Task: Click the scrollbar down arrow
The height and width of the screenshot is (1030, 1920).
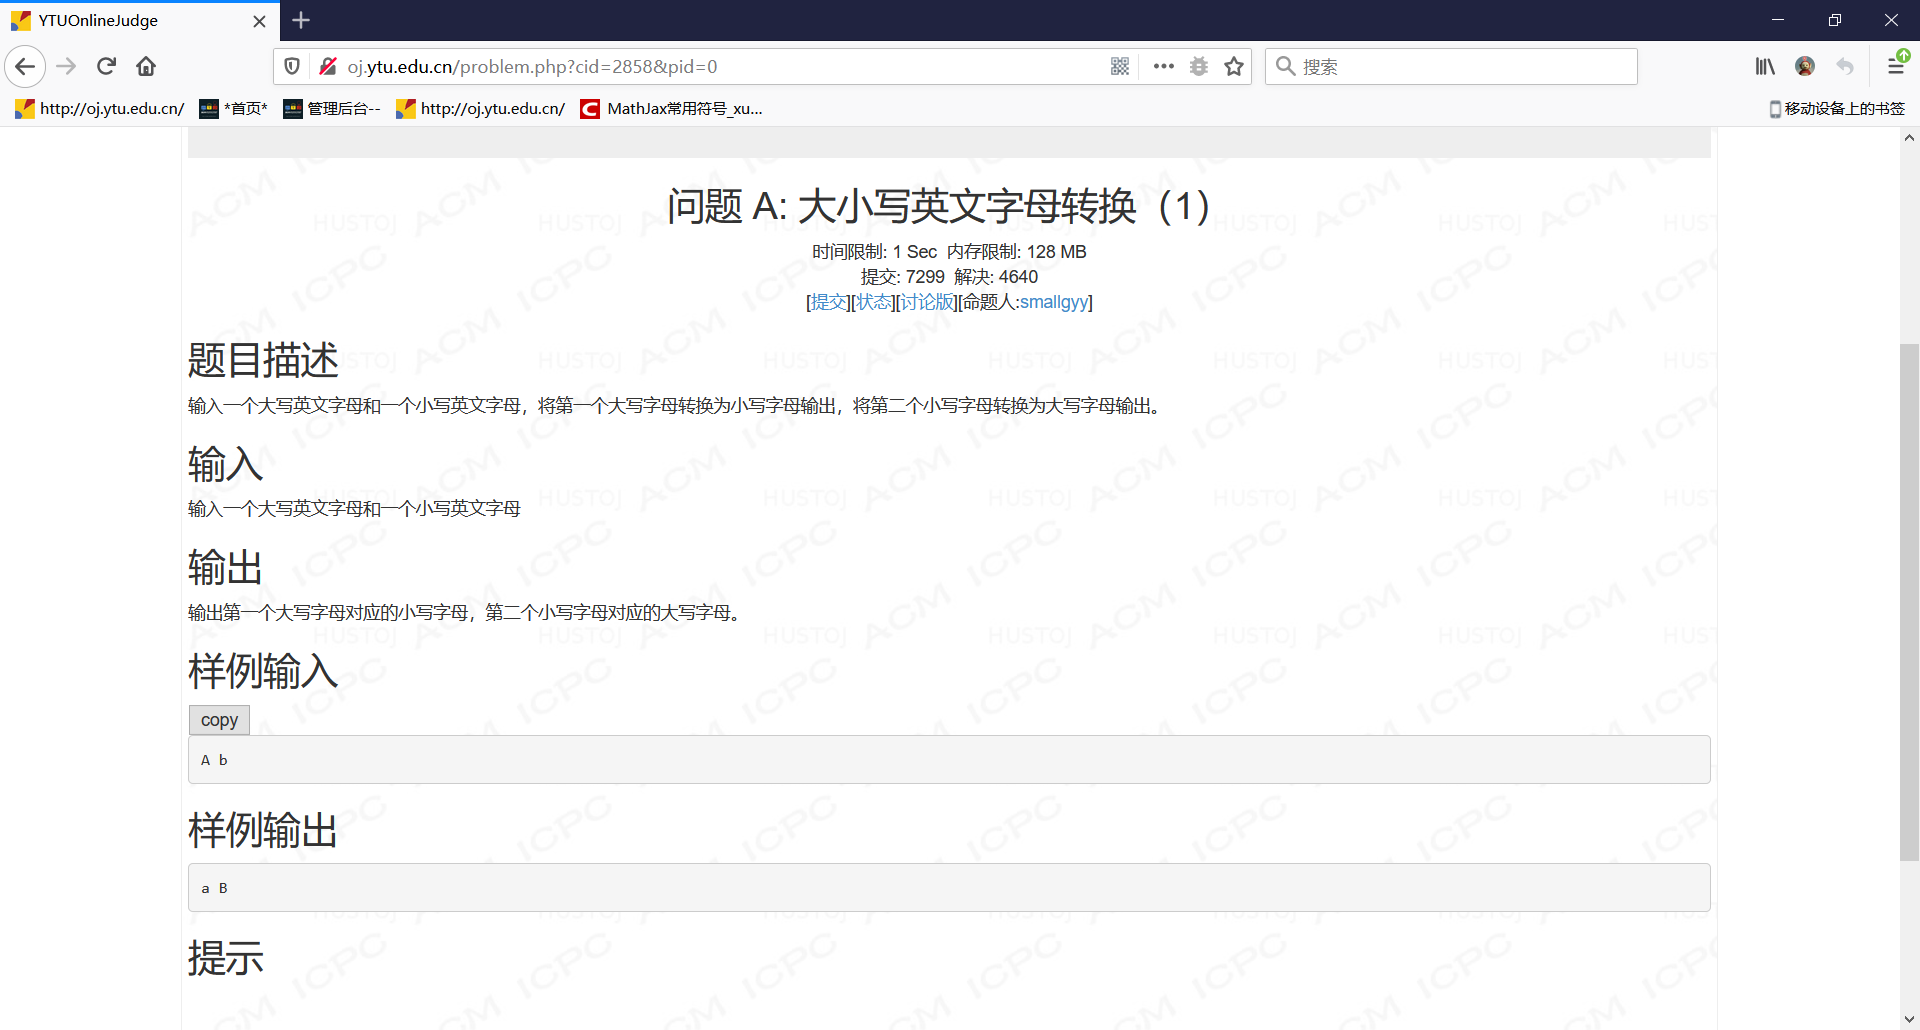Action: pyautogui.click(x=1909, y=1019)
